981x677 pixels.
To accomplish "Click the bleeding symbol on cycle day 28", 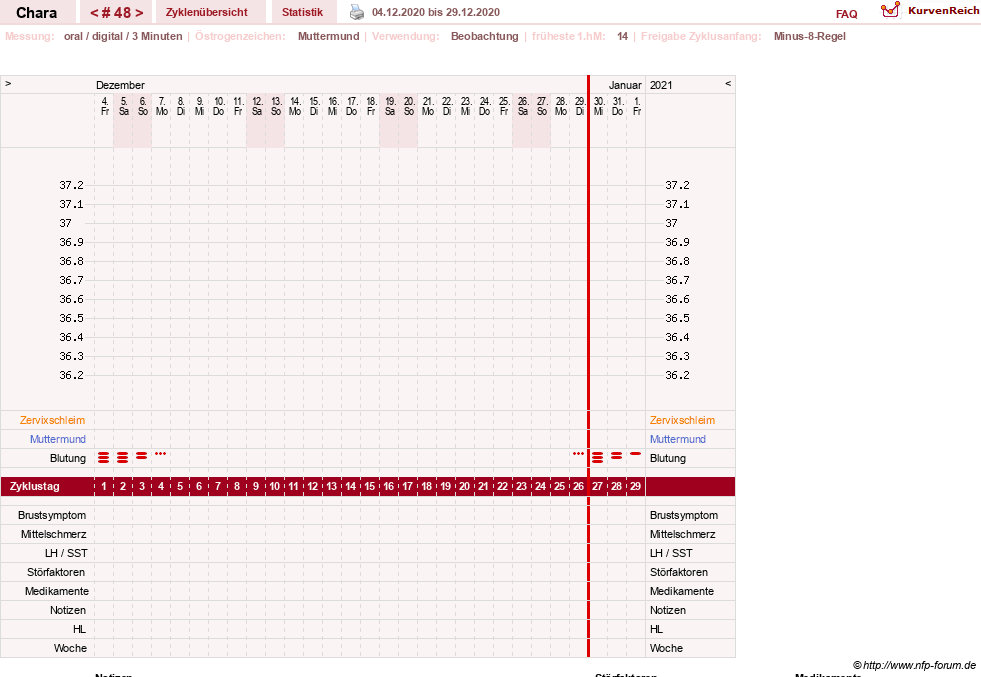I will [616, 456].
